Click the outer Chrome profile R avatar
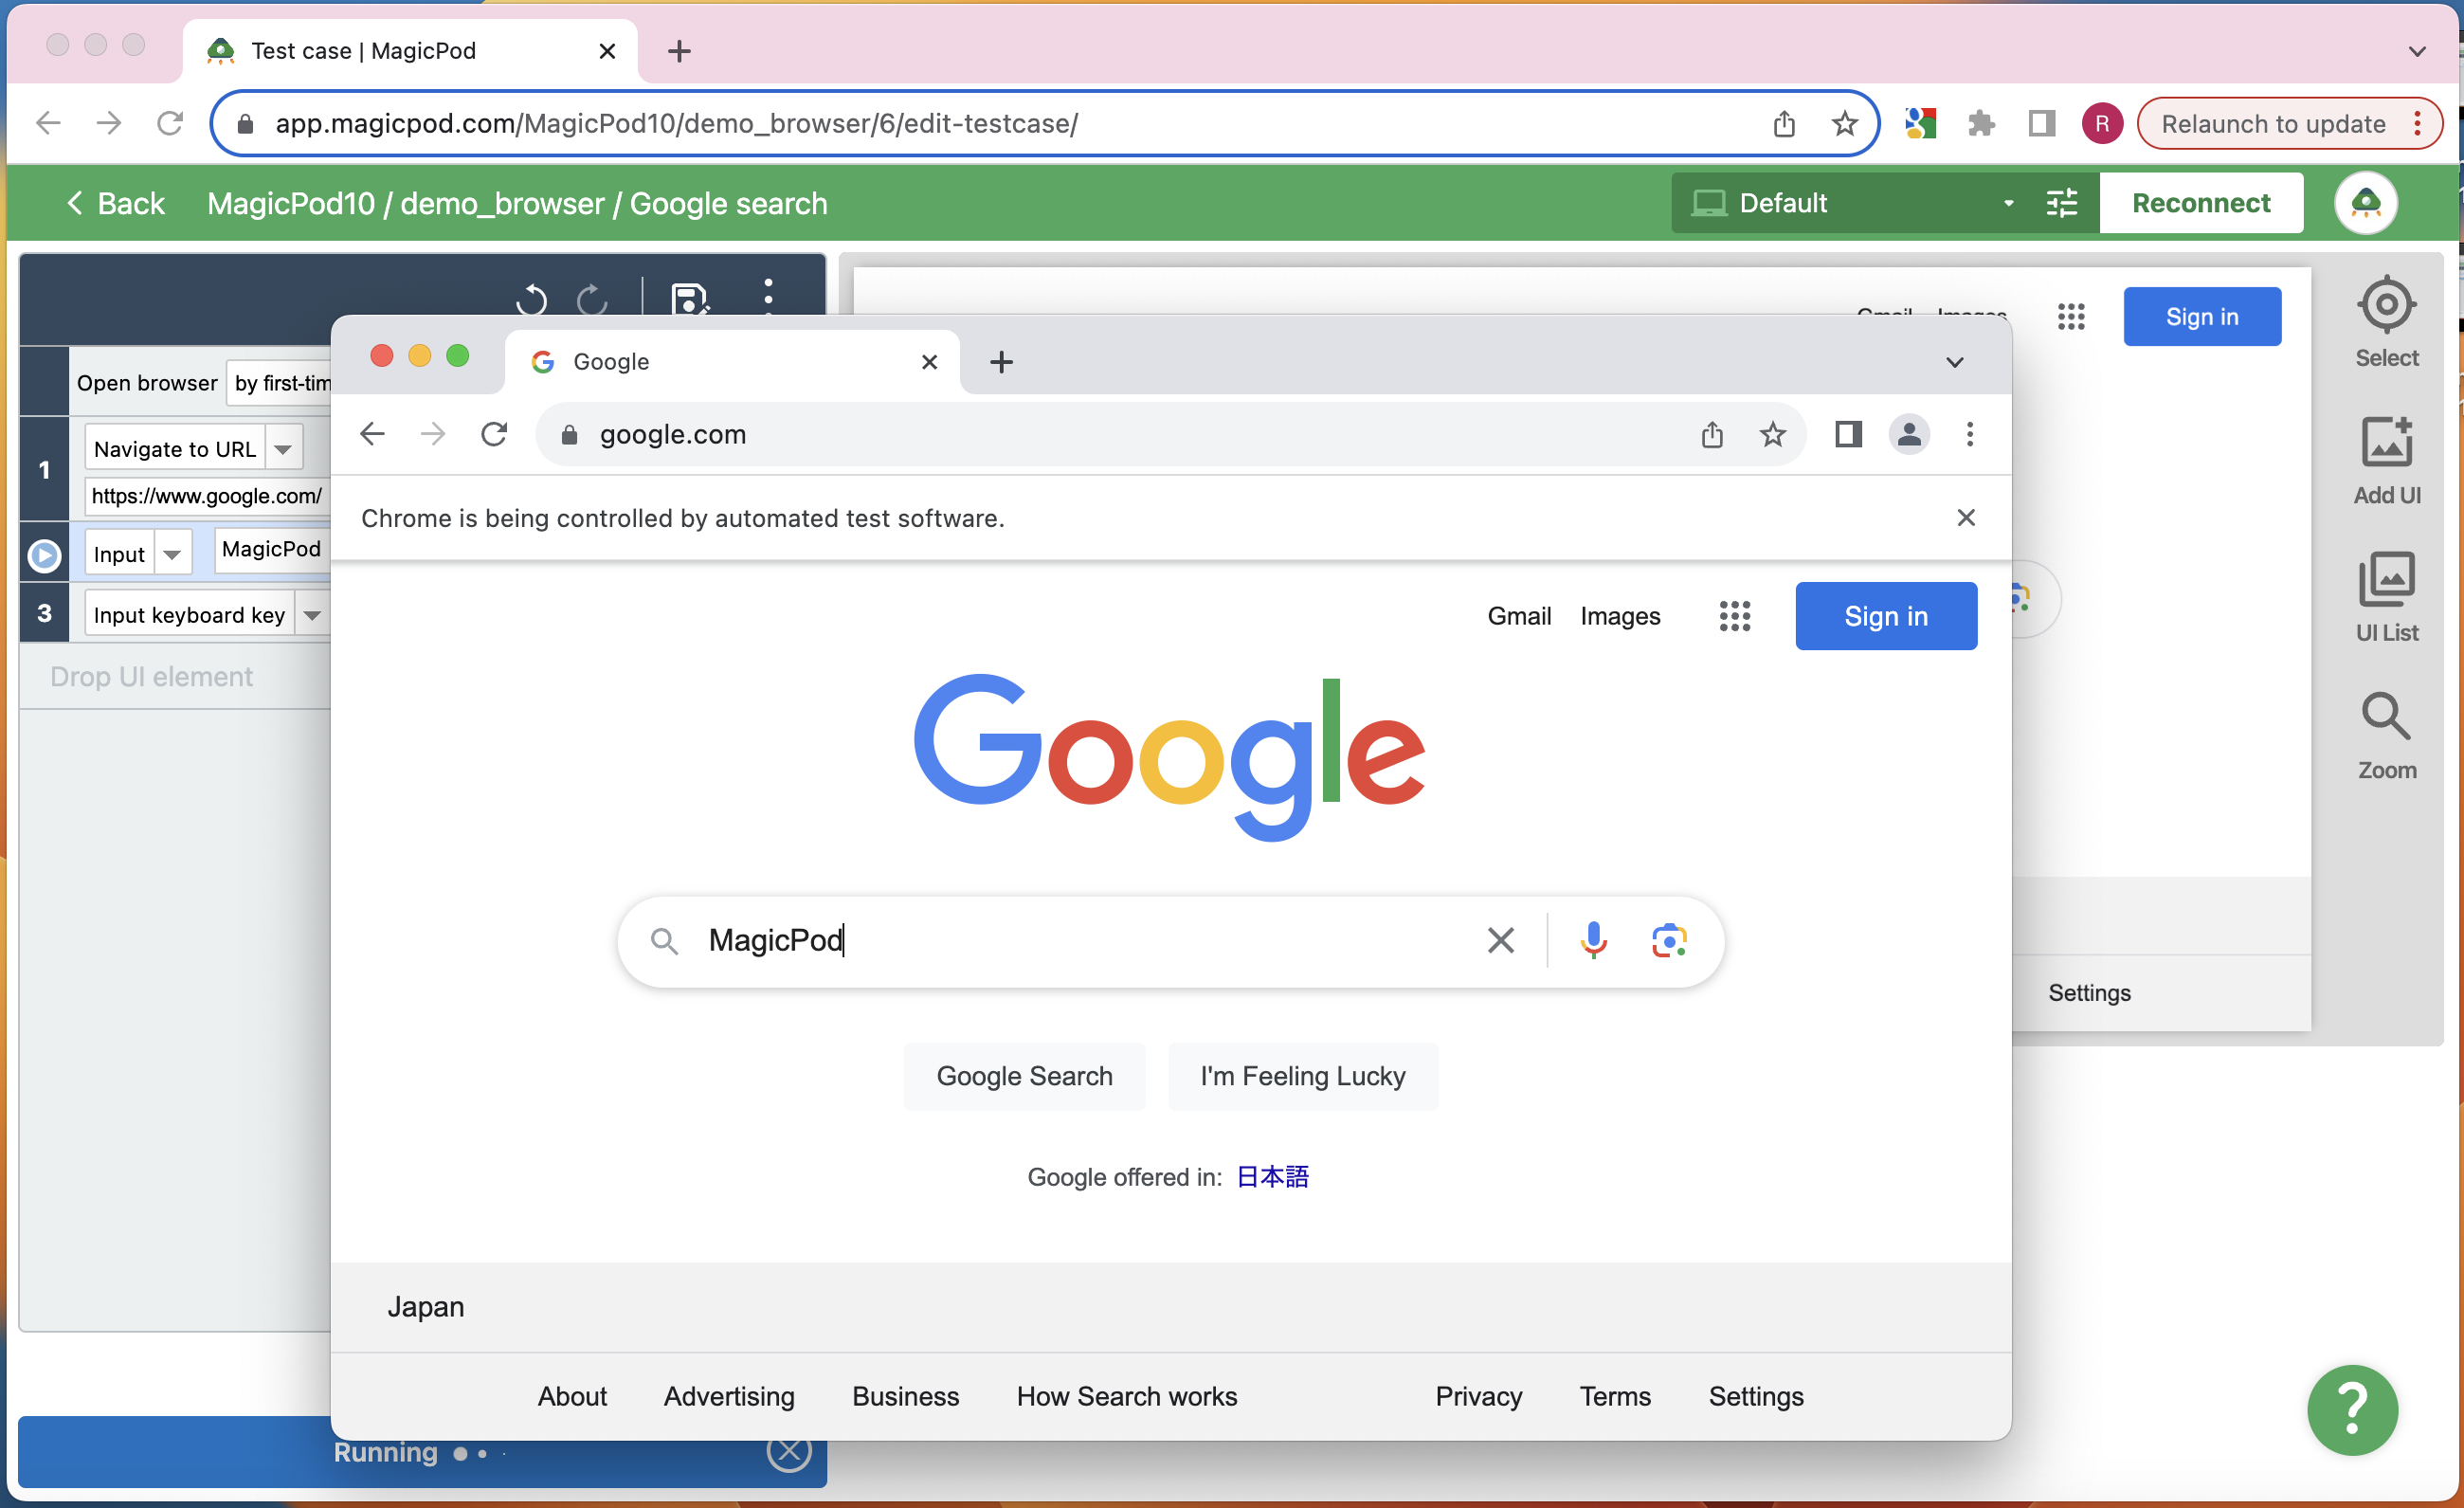Viewport: 2464px width, 1508px height. click(2102, 123)
